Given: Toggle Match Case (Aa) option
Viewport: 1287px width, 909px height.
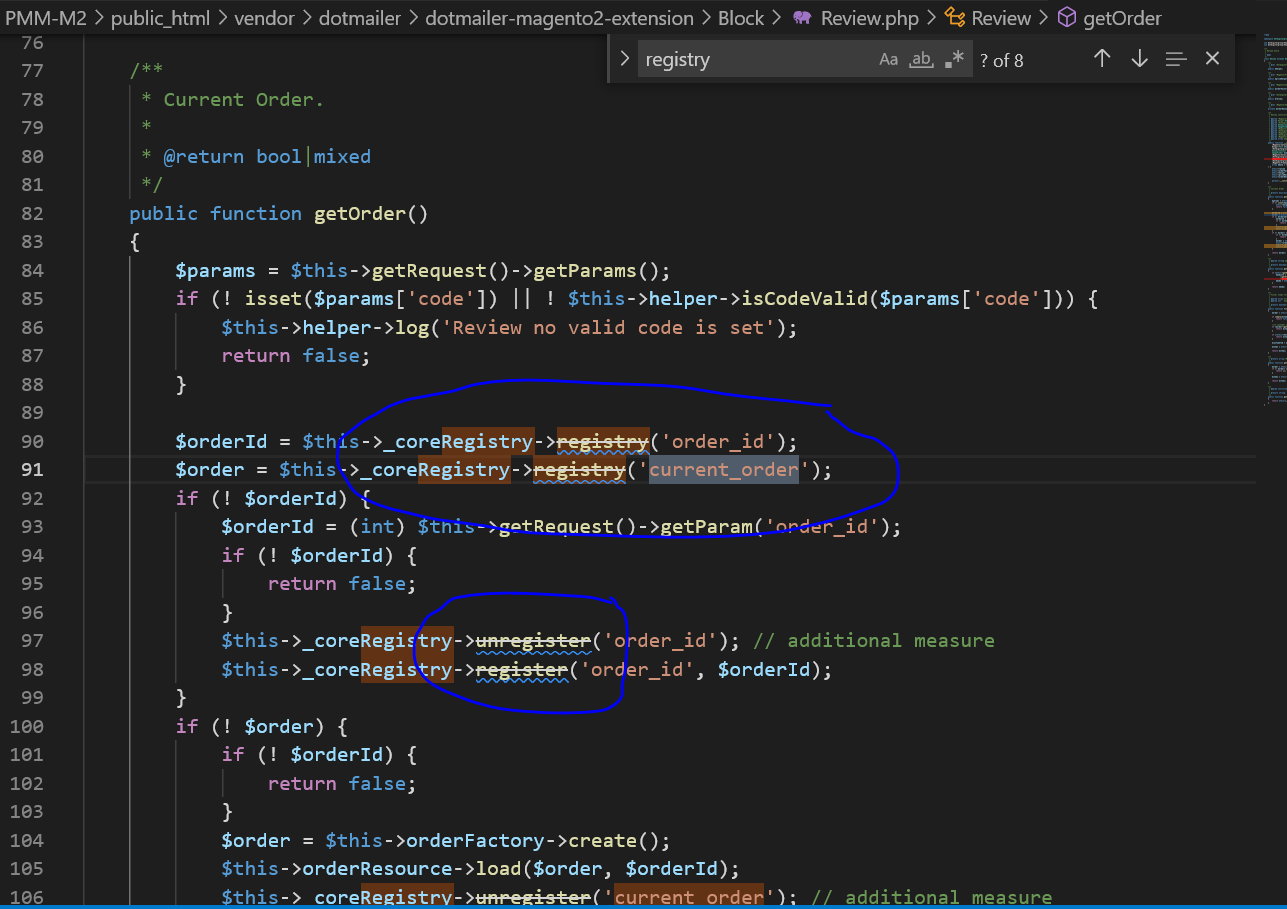Looking at the screenshot, I should 888,60.
